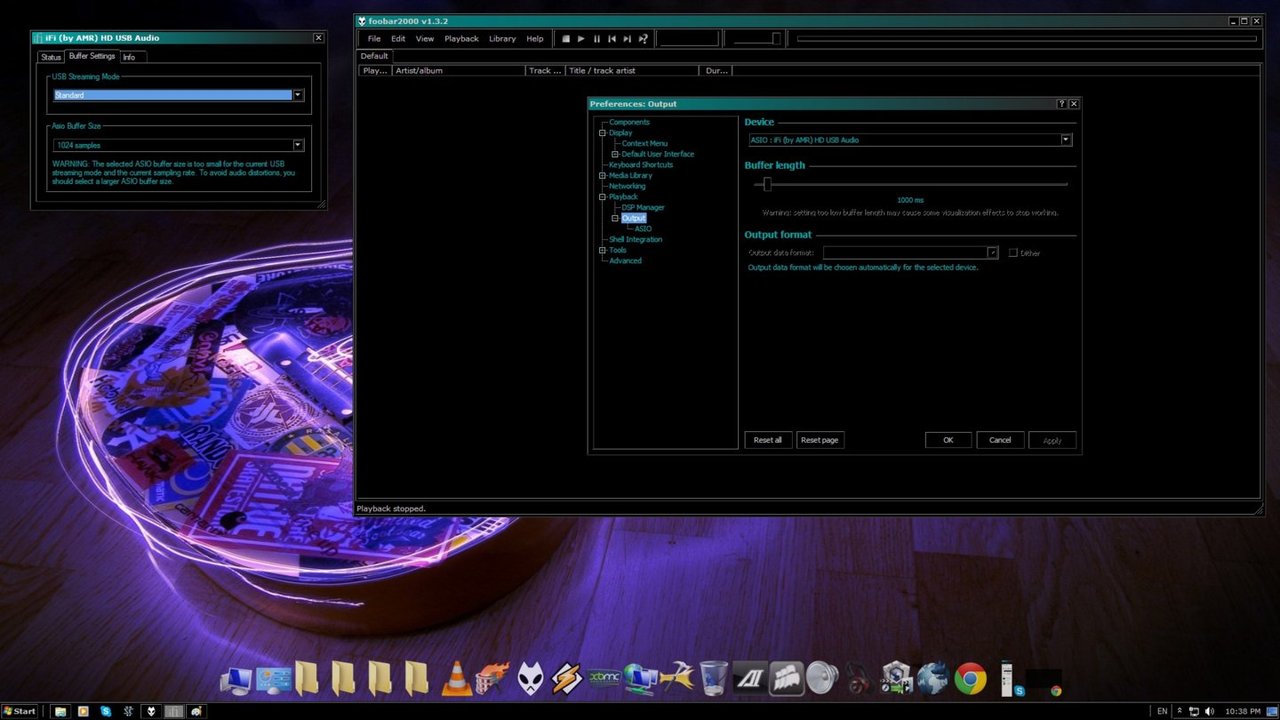
Task: Launch XBMC from the dock
Action: (x=604, y=677)
